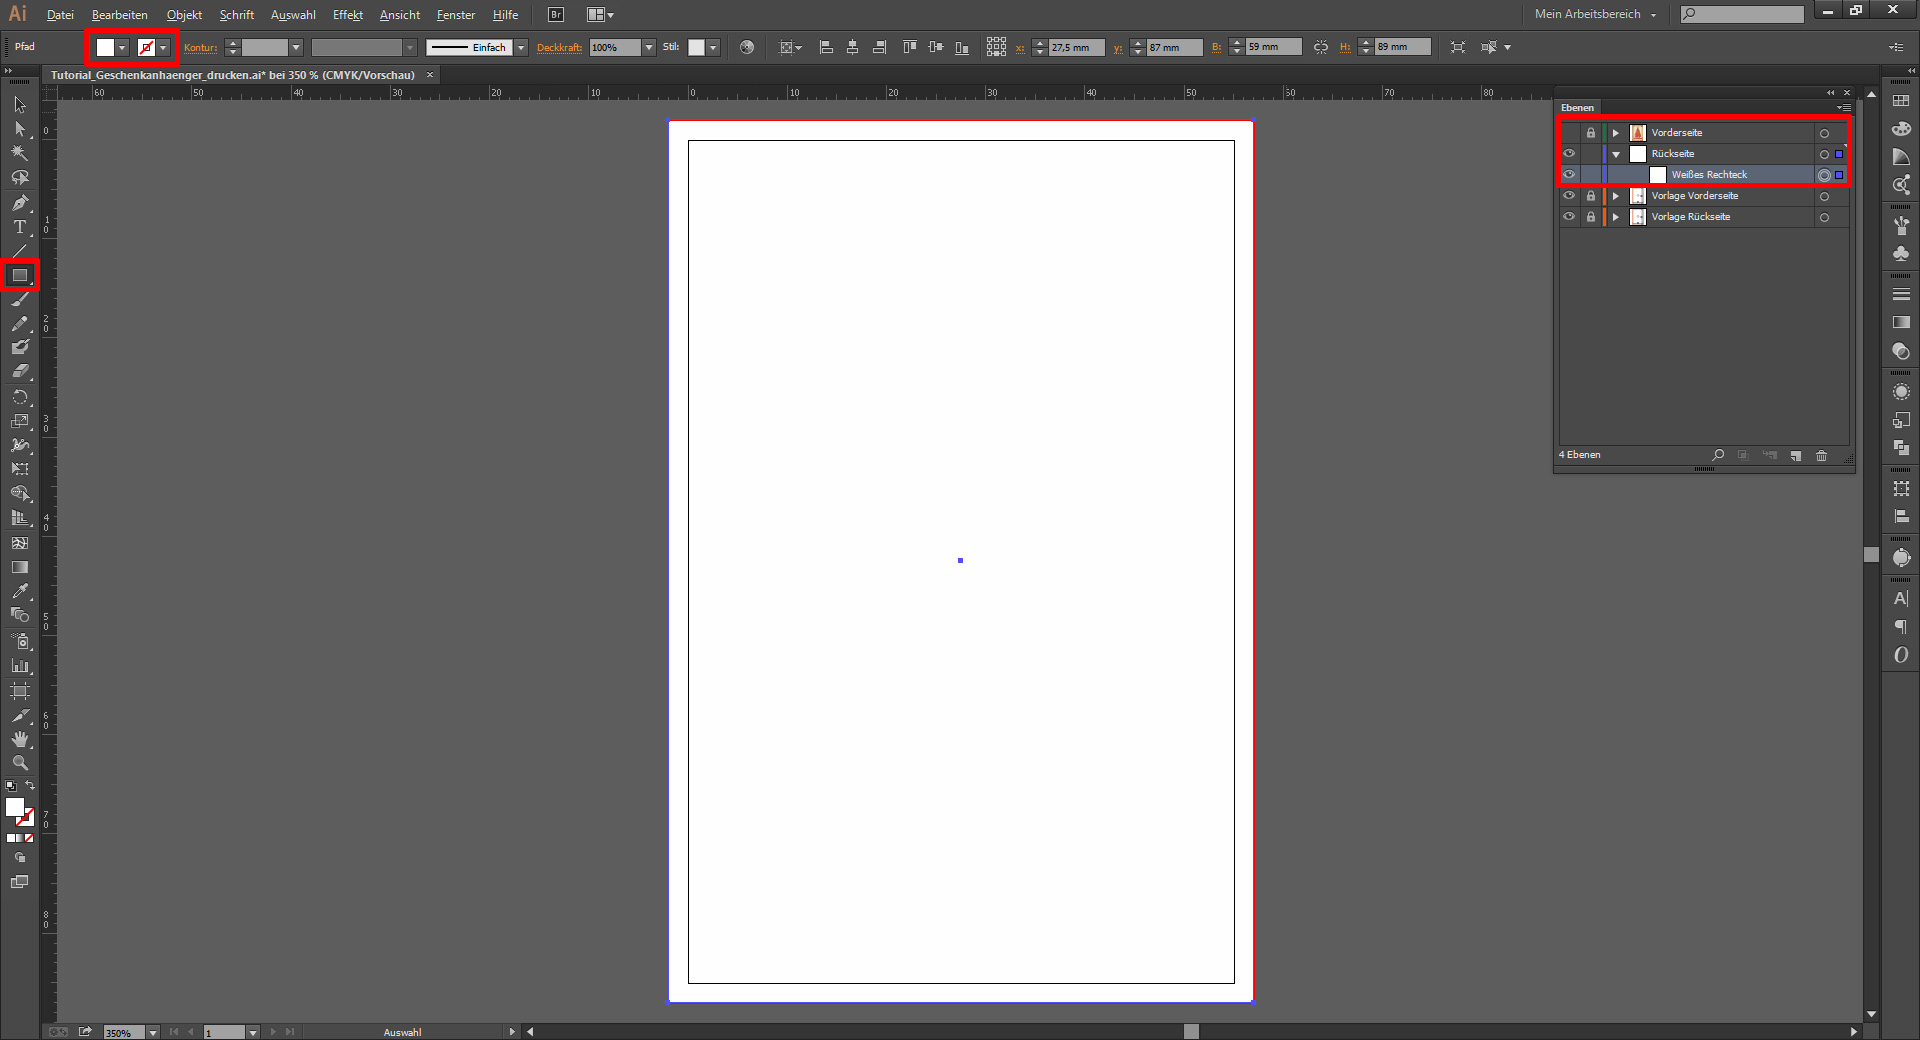The image size is (1920, 1040).
Task: Open the Effekt menu
Action: click(347, 15)
